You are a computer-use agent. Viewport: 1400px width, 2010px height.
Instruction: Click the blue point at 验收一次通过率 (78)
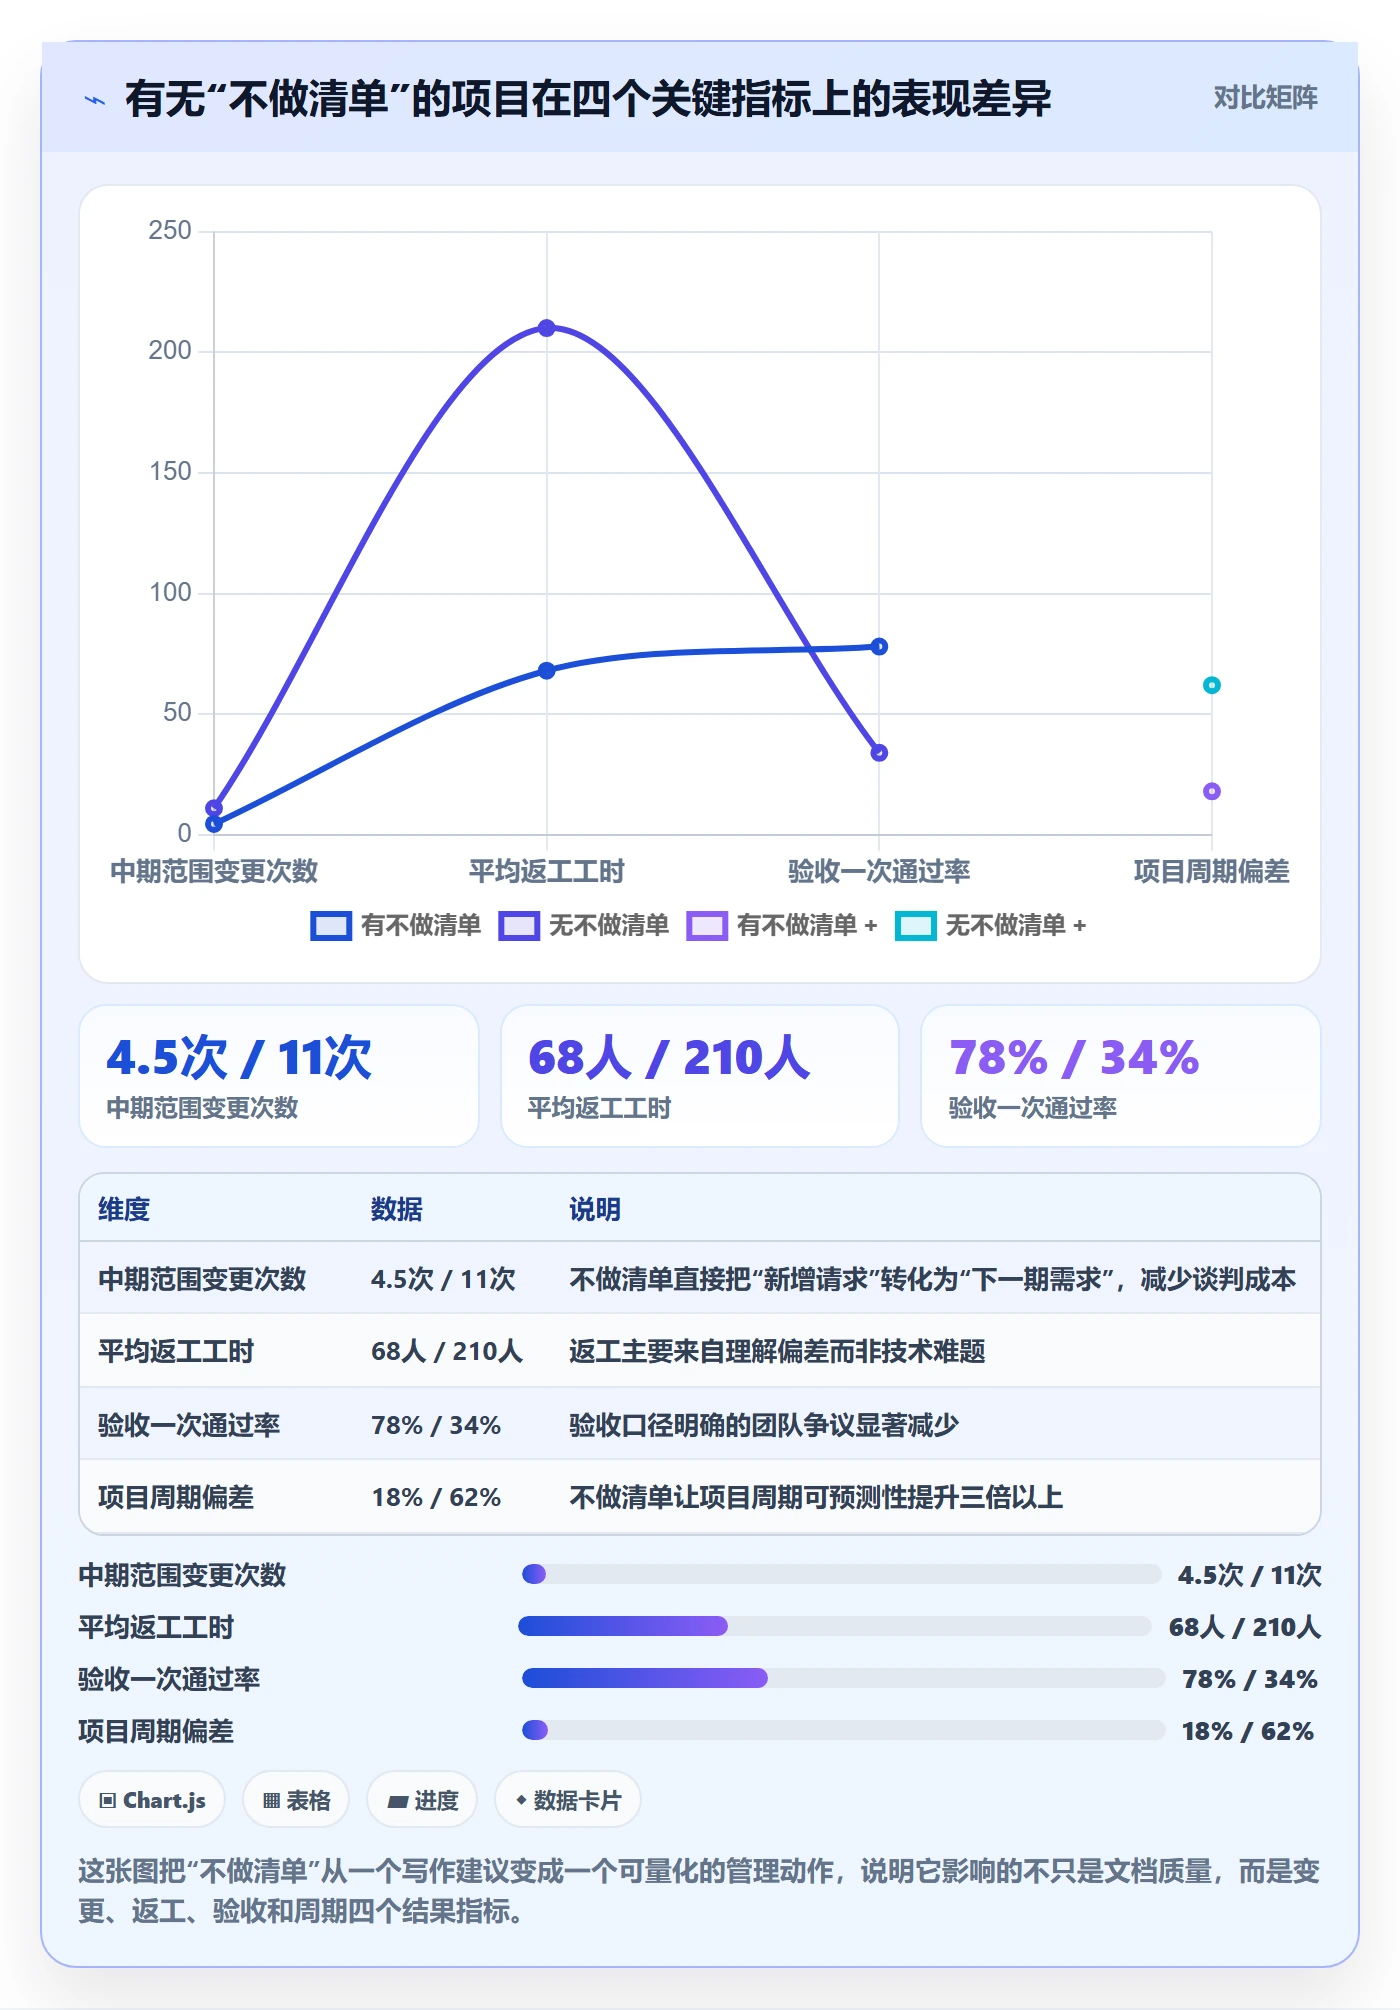(x=879, y=646)
